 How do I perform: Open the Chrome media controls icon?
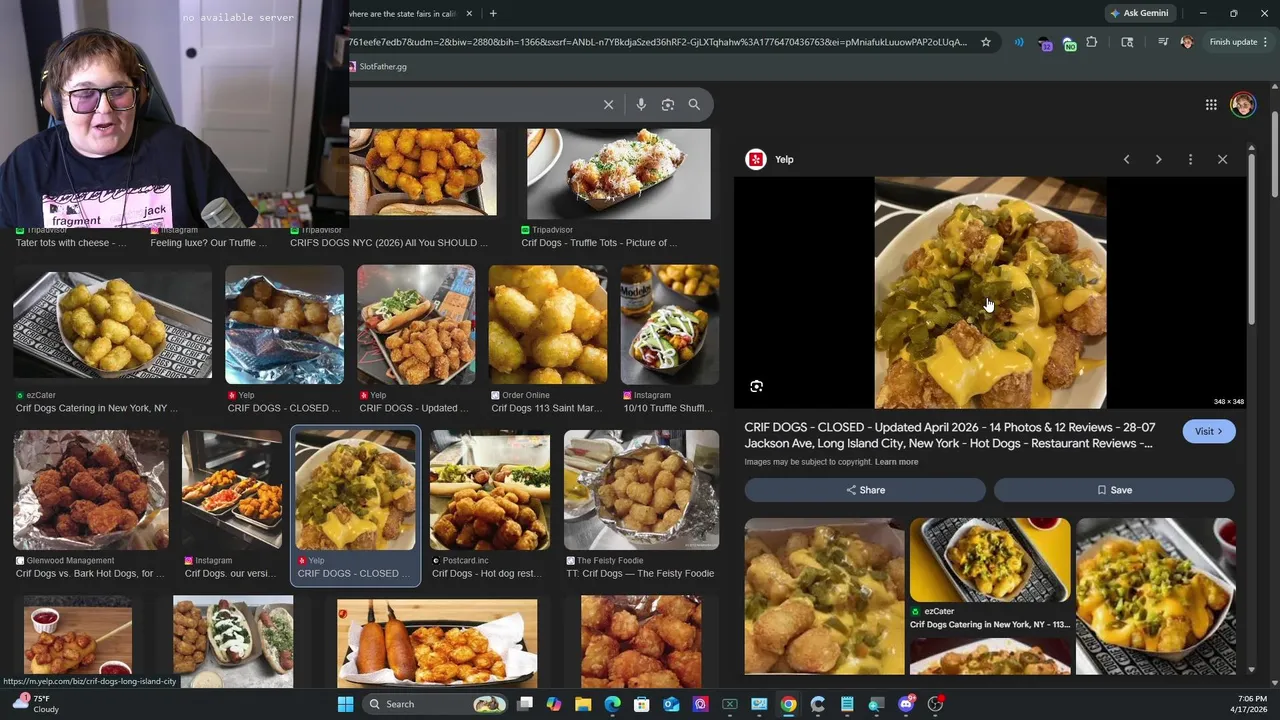click(1163, 42)
